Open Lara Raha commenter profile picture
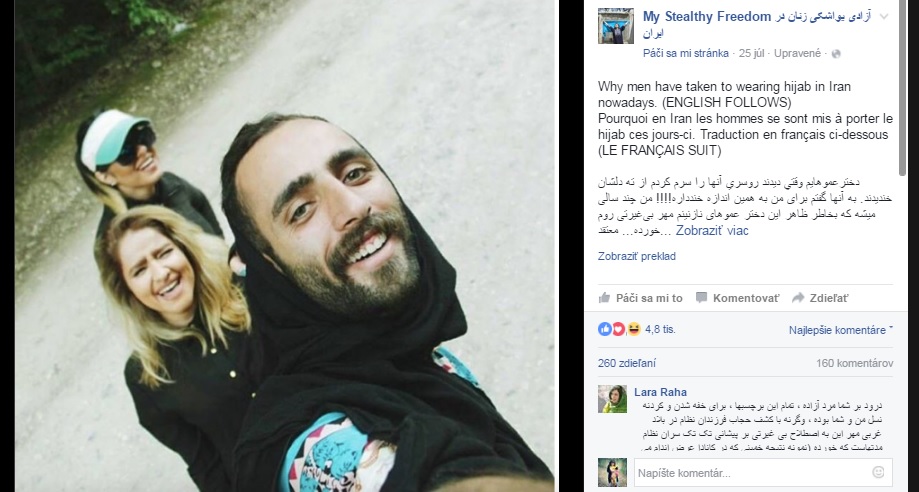The width and height of the screenshot is (919, 492). point(612,399)
